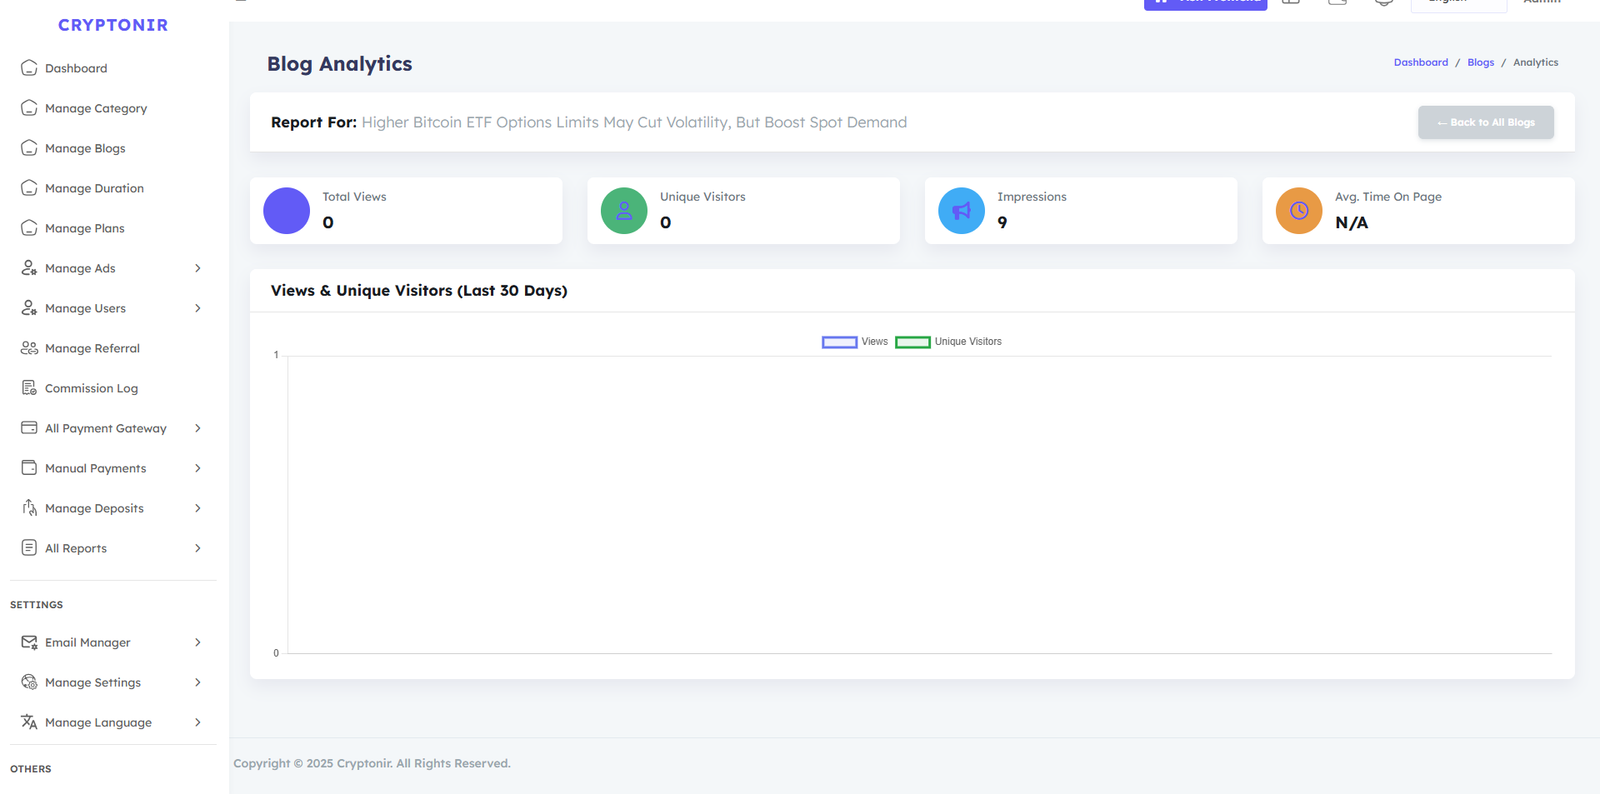Click the CRYPTONIR logo
This screenshot has height=794, width=1600.
pyautogui.click(x=113, y=25)
